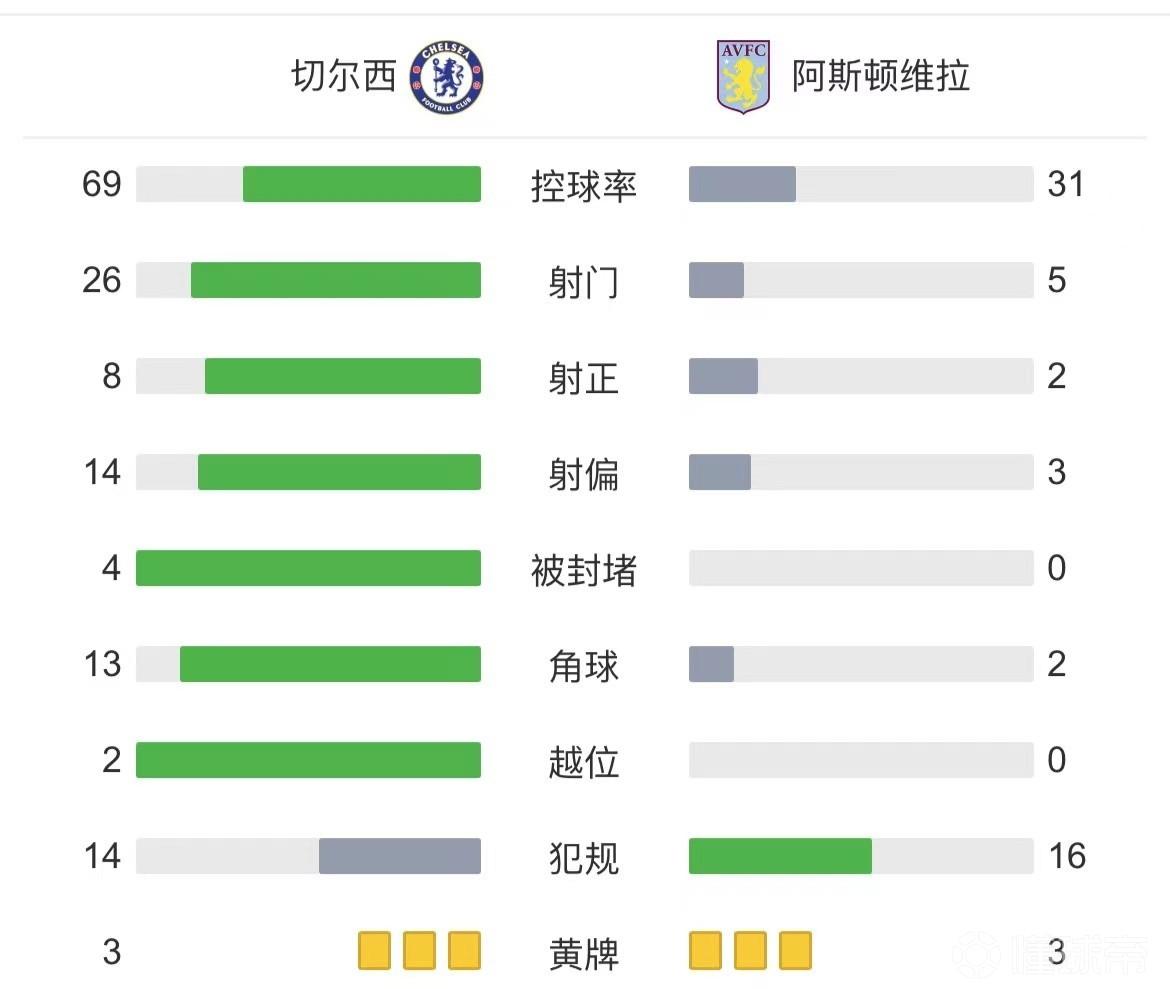The height and width of the screenshot is (989, 1170).
Task: Click the 角球 corner kicks label
Action: (584, 666)
